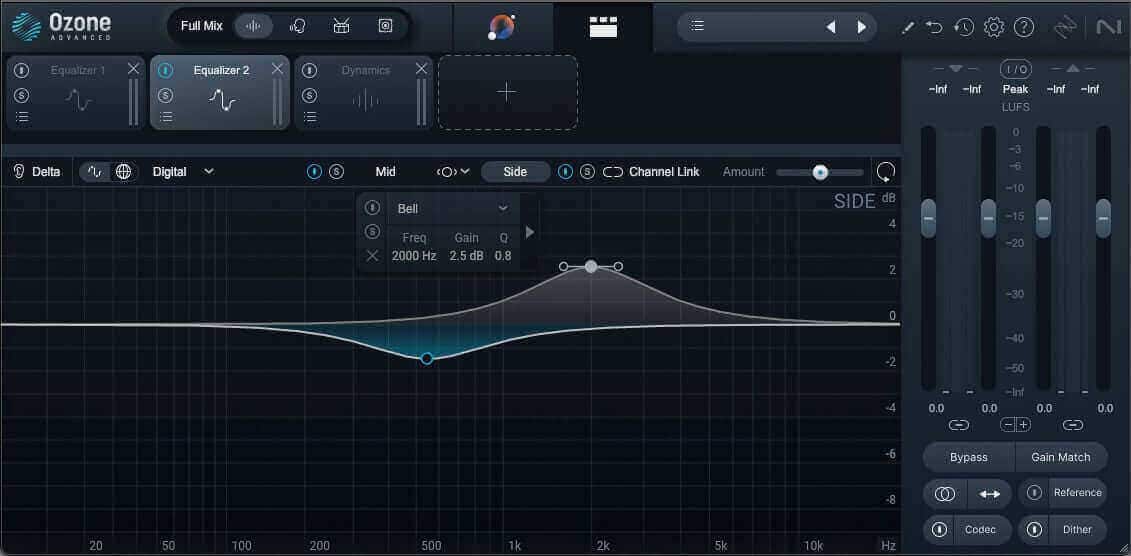Select the Full Mix waveform icon

[x=253, y=26]
